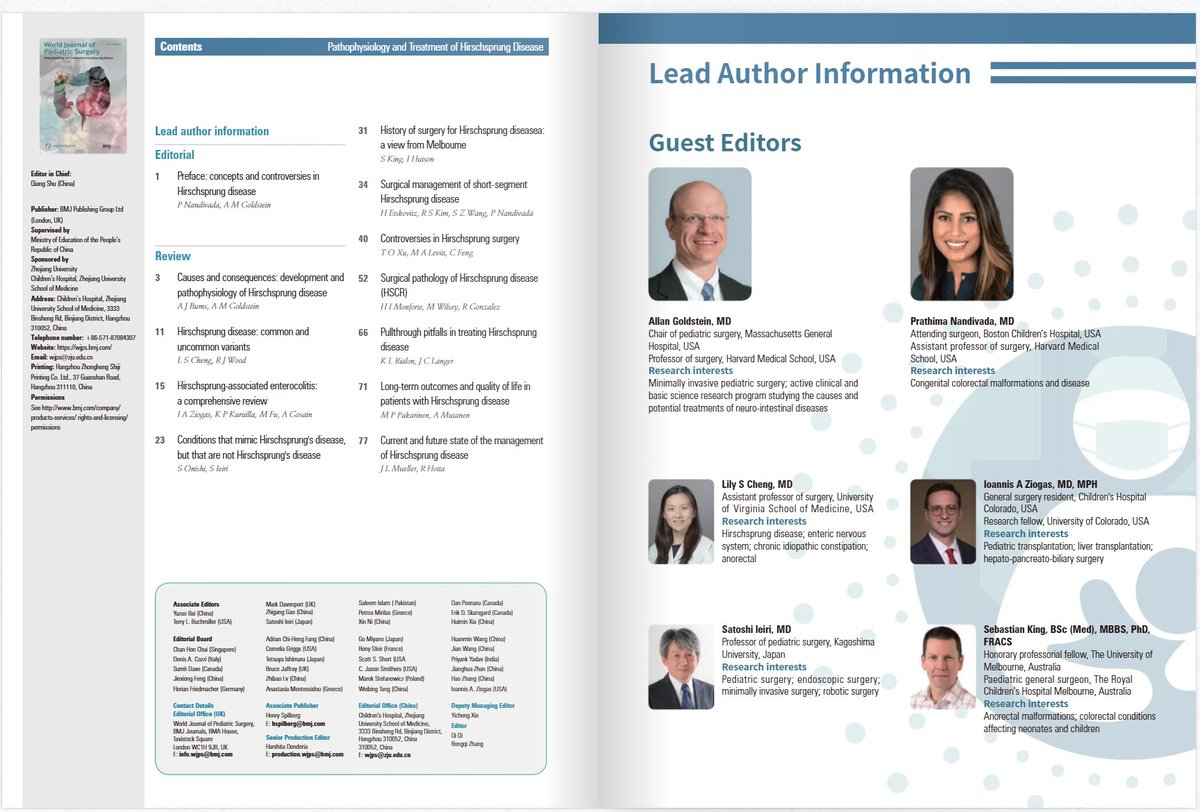This screenshot has height=812, width=1200.
Task: Click authors line 'S King, I Huson'
Action: point(406,160)
